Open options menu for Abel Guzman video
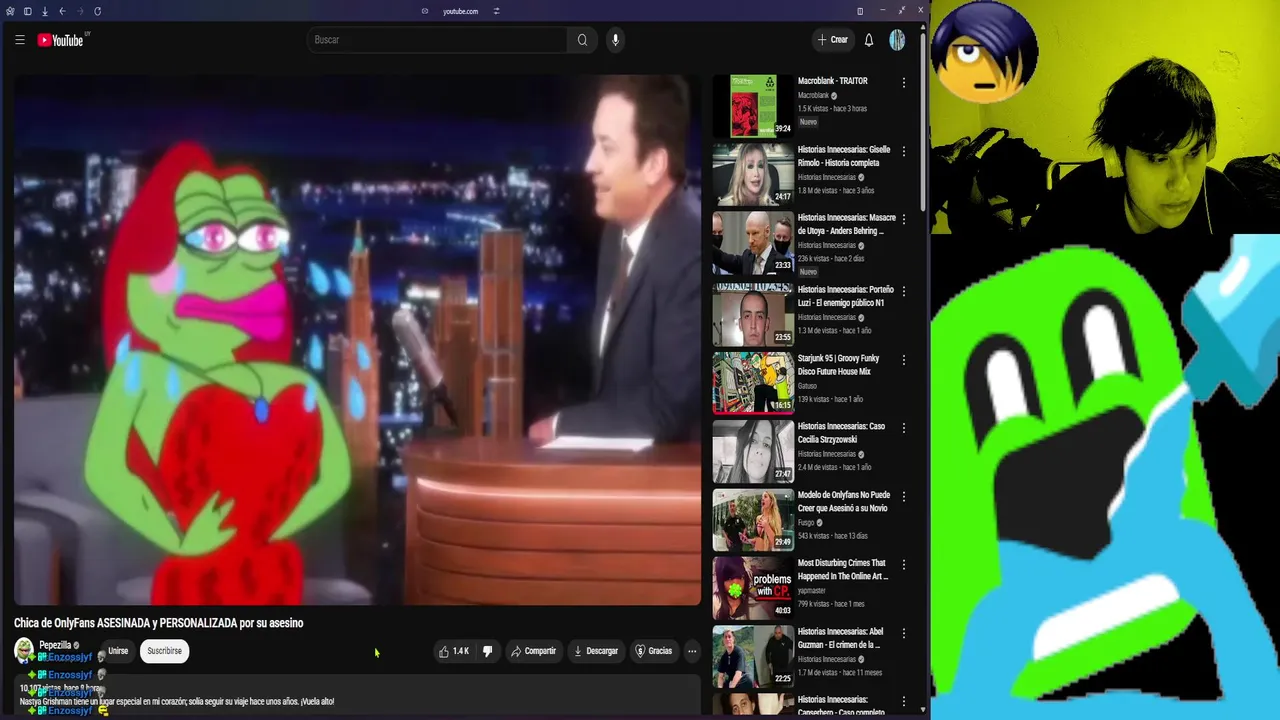 pyautogui.click(x=904, y=633)
